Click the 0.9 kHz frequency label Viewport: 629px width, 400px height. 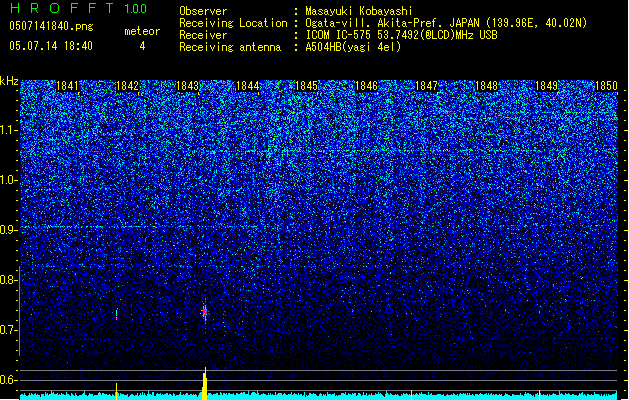tap(8, 229)
